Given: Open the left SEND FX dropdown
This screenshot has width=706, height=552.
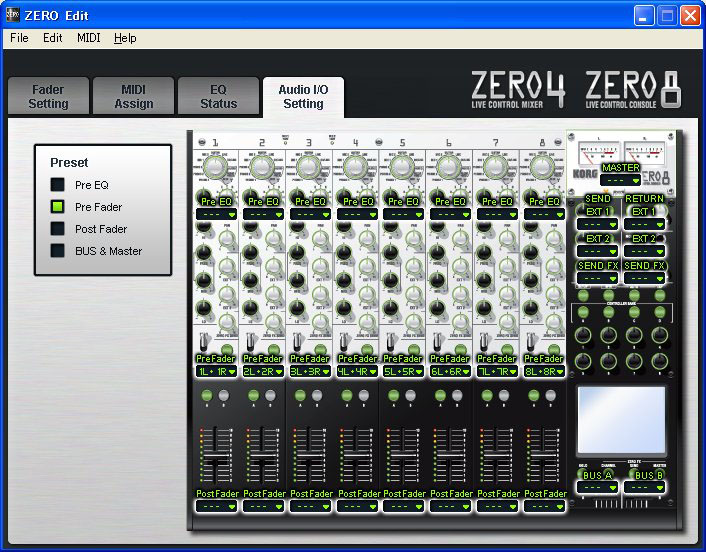Looking at the screenshot, I should tap(597, 278).
